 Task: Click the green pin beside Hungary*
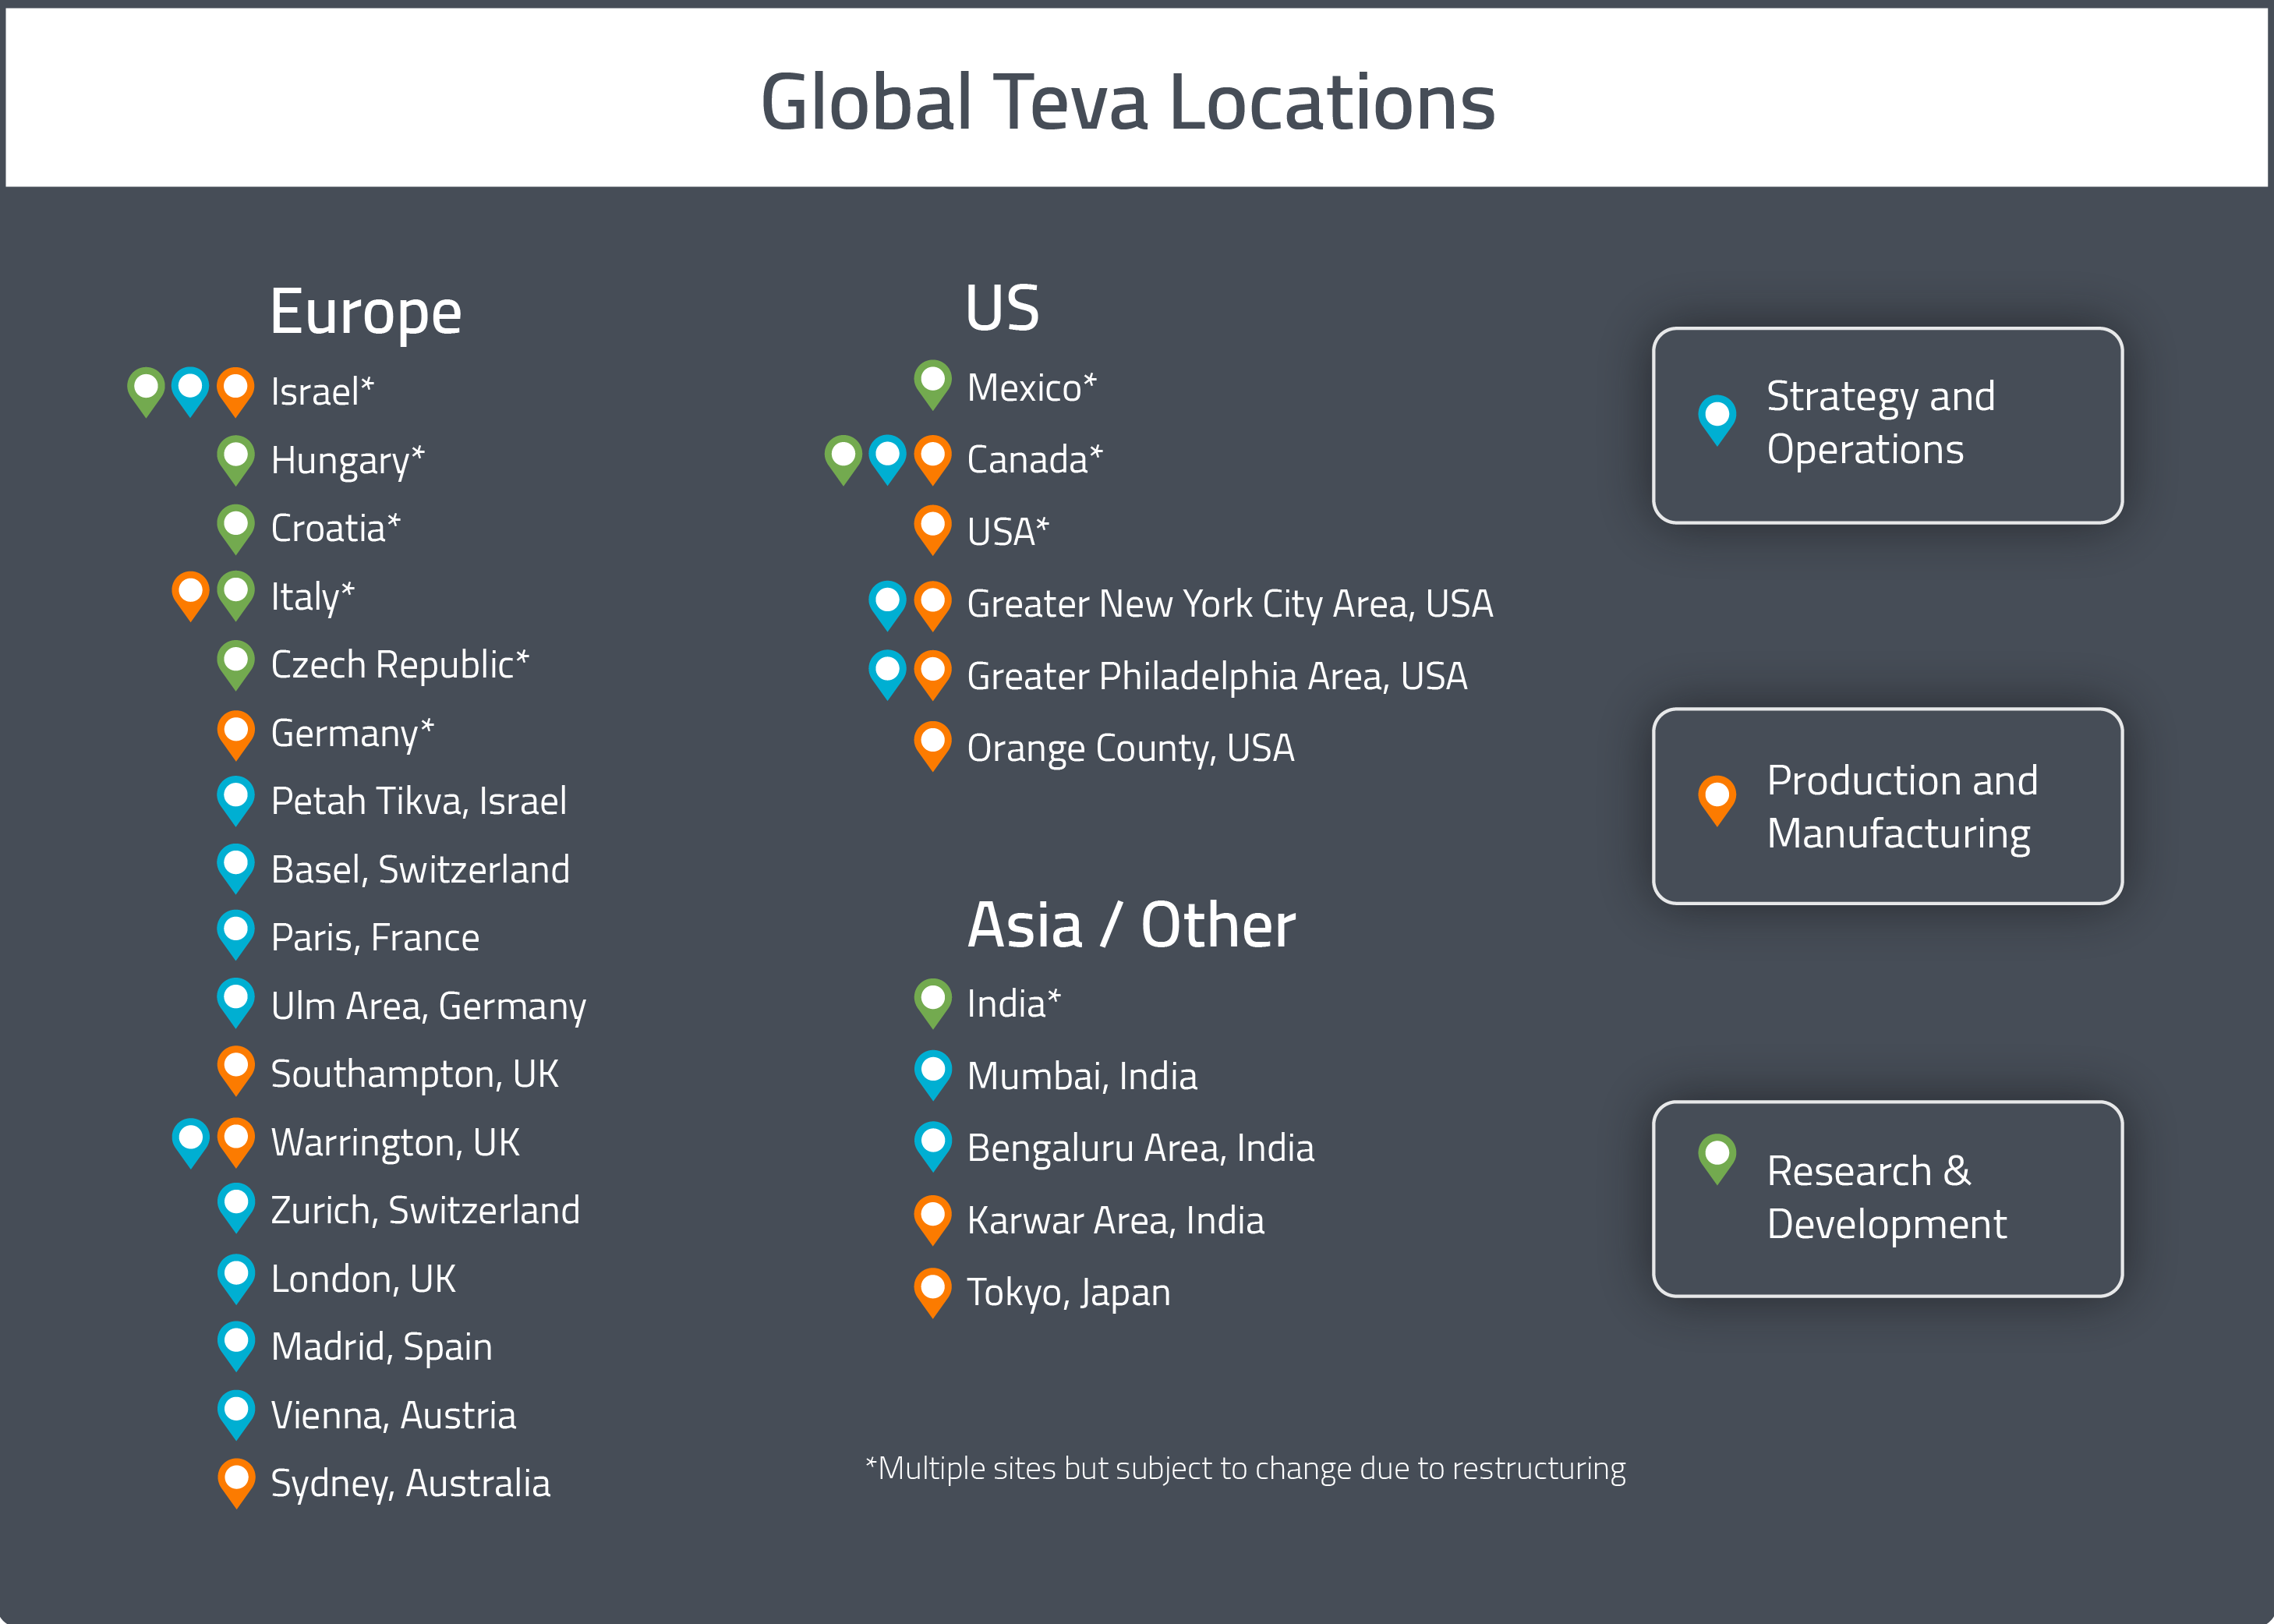pos(236,460)
